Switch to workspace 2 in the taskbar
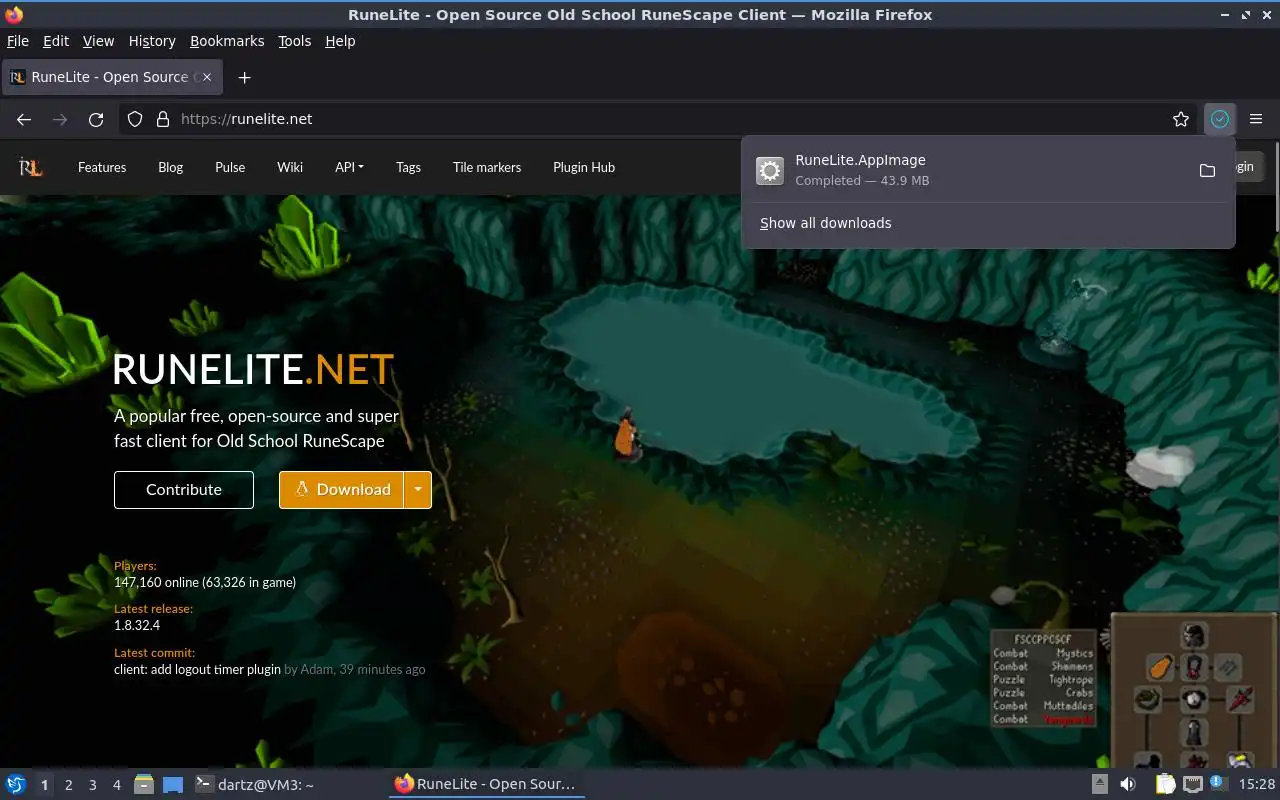Screen dimensions: 1280x800 (69, 785)
